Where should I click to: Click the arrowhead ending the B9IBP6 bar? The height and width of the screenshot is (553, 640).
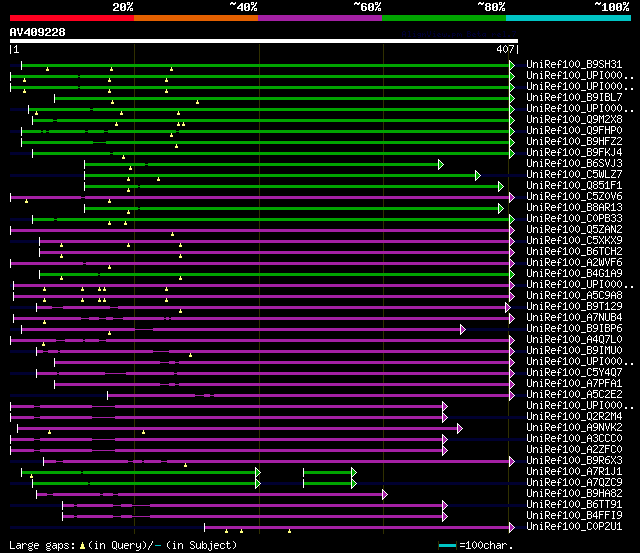(x=463, y=329)
